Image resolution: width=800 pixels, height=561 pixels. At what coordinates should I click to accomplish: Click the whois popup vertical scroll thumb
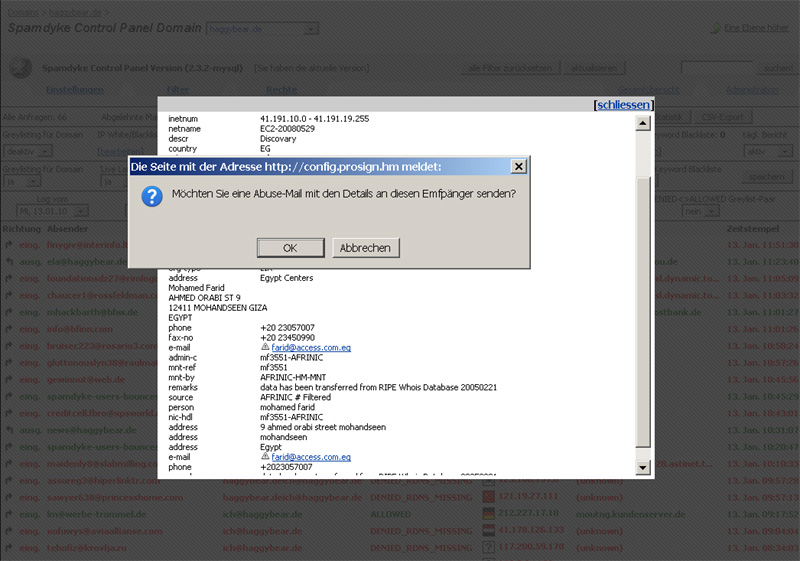tap(643, 311)
